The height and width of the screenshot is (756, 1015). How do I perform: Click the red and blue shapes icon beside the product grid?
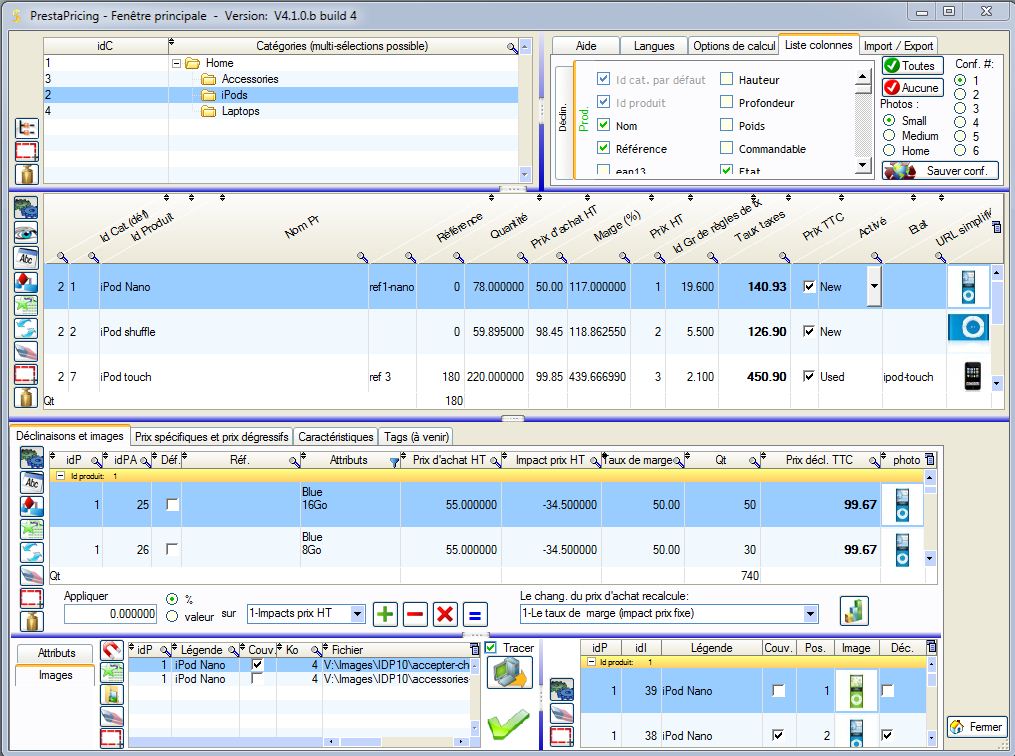(x=26, y=282)
